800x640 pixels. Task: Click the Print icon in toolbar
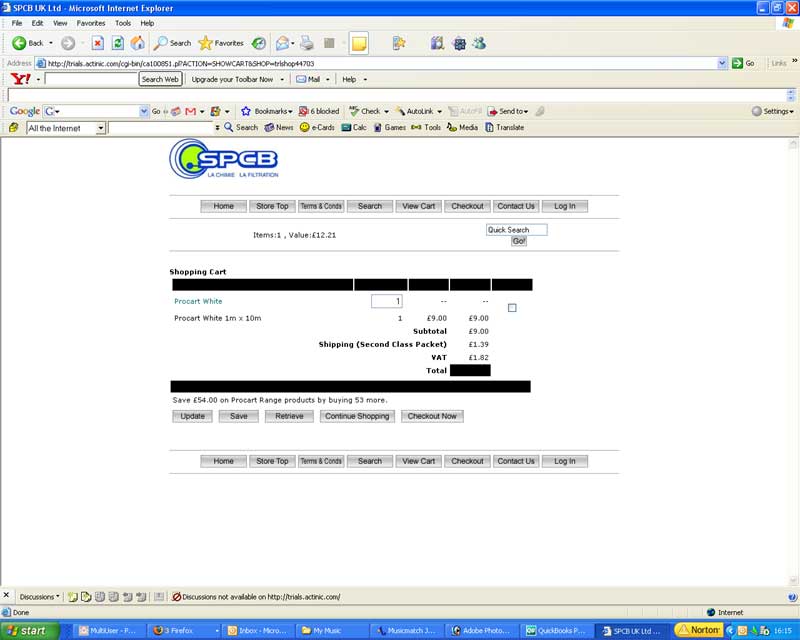click(x=307, y=43)
